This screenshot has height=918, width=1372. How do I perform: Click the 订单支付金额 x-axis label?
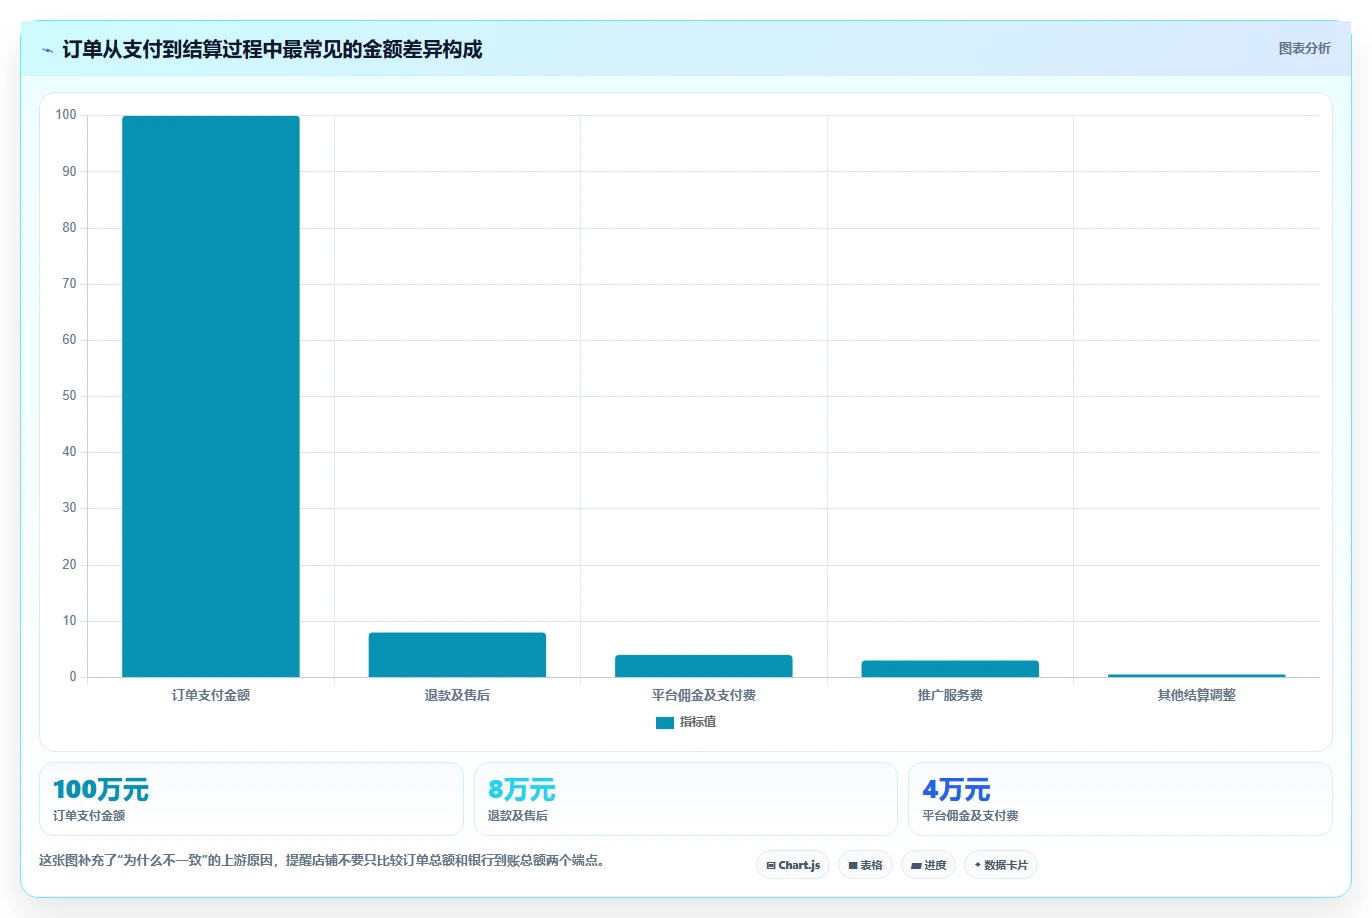[211, 695]
